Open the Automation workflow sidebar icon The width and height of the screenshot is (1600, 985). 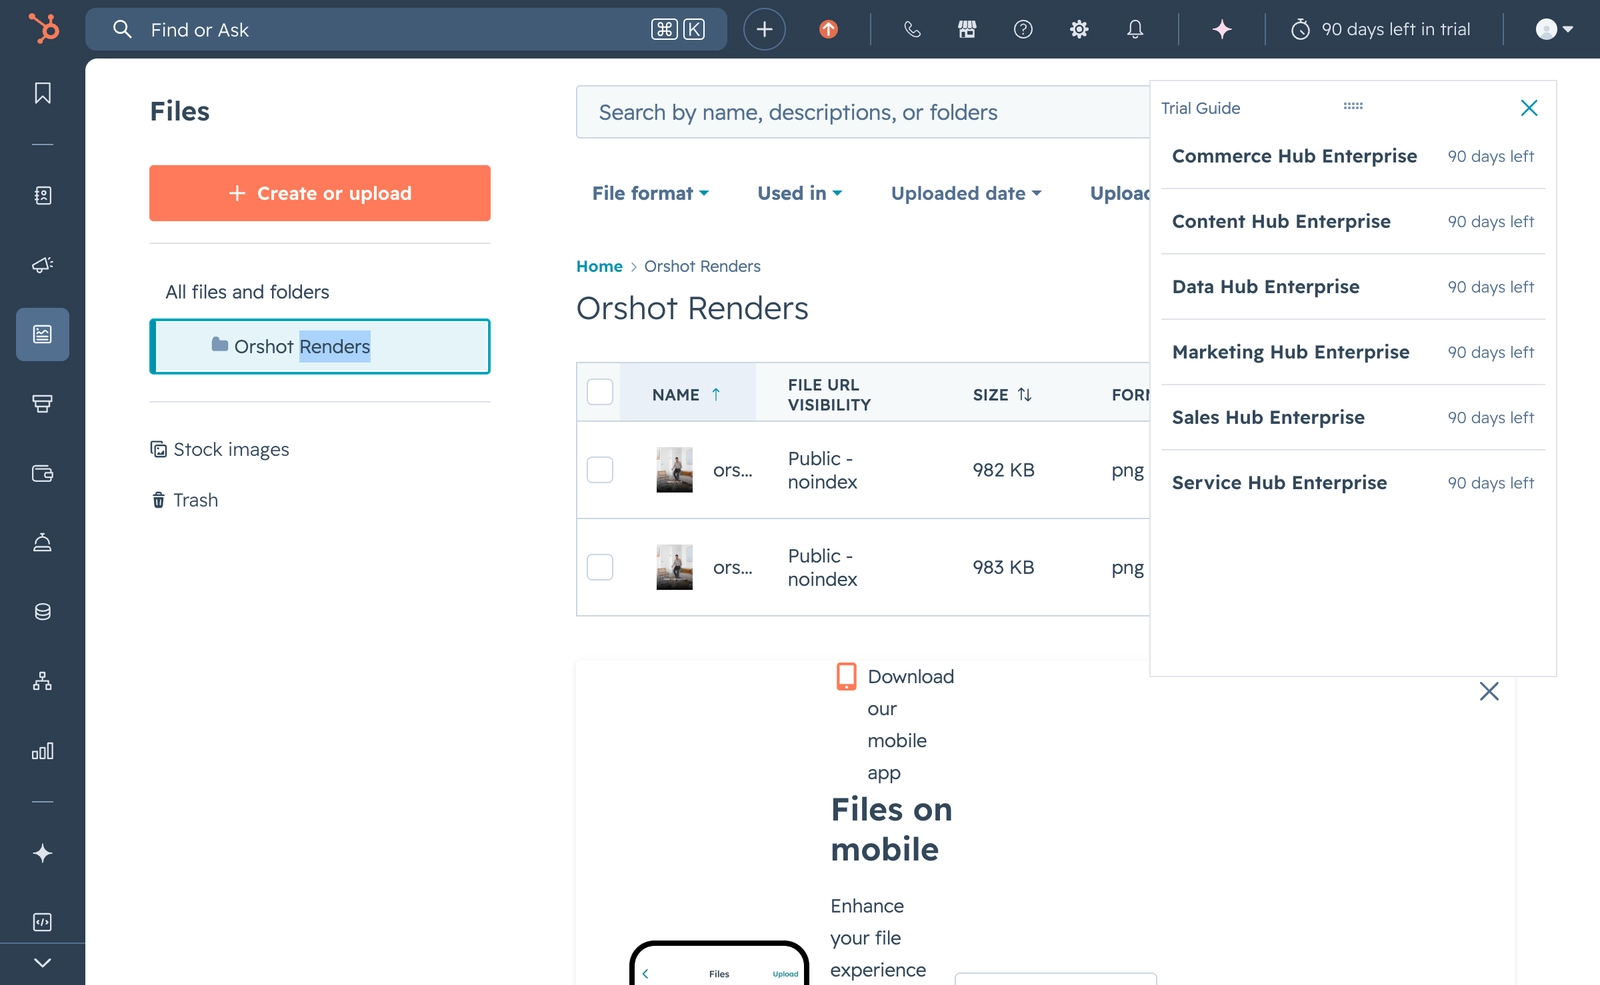tap(42, 681)
